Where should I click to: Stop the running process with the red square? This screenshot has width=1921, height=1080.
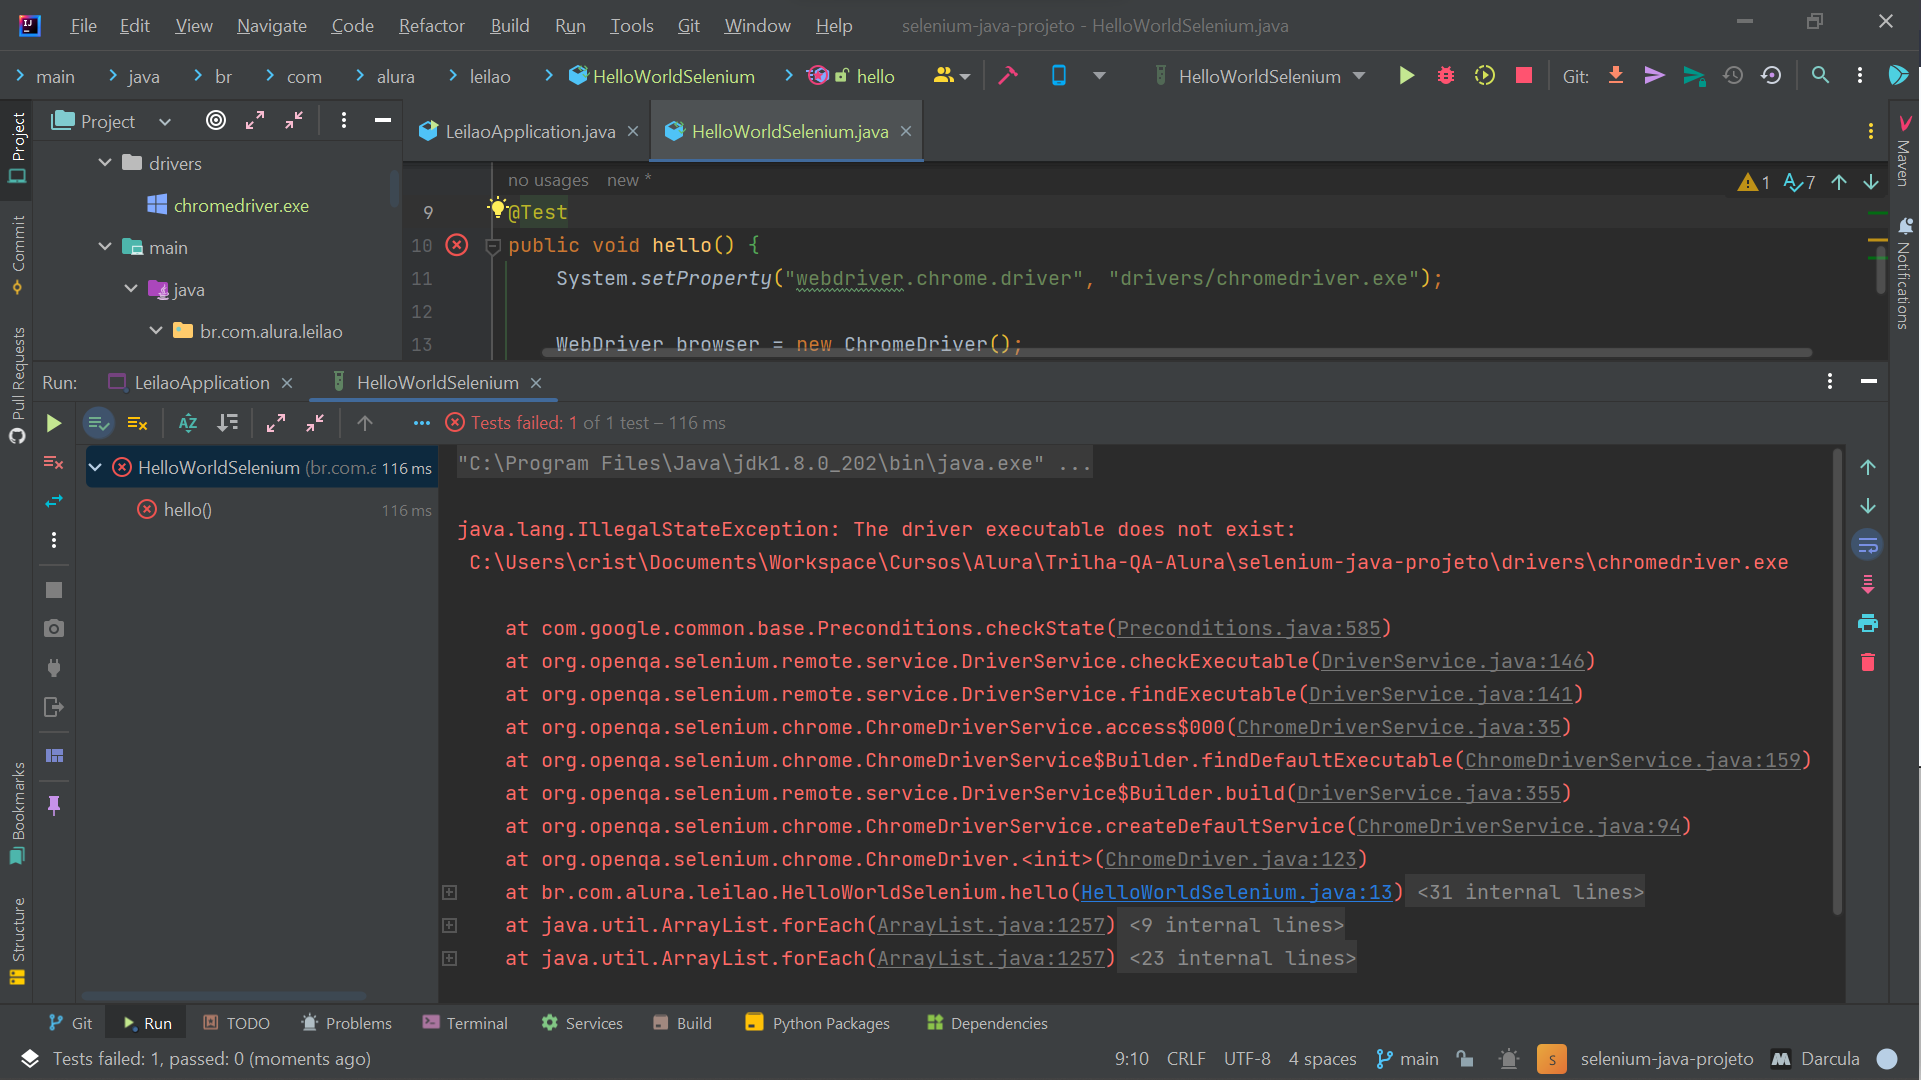tap(1523, 76)
